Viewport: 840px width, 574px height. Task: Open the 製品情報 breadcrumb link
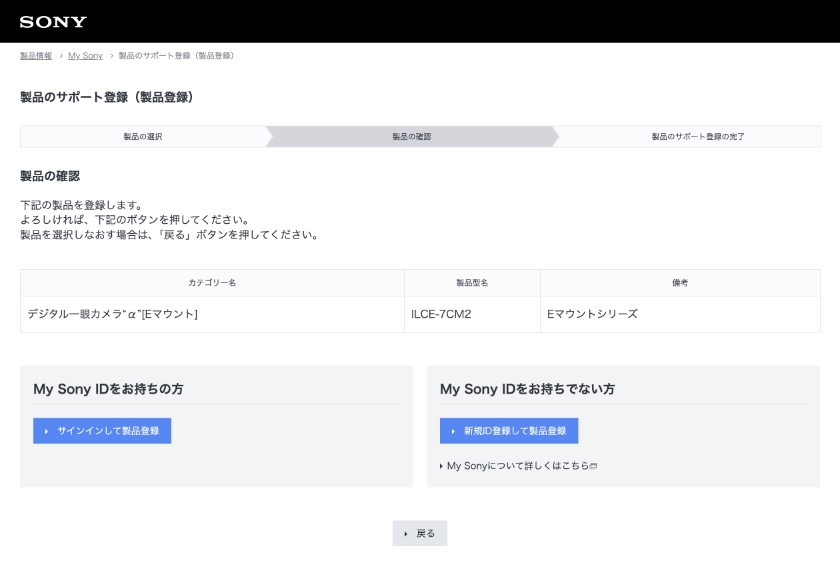36,56
